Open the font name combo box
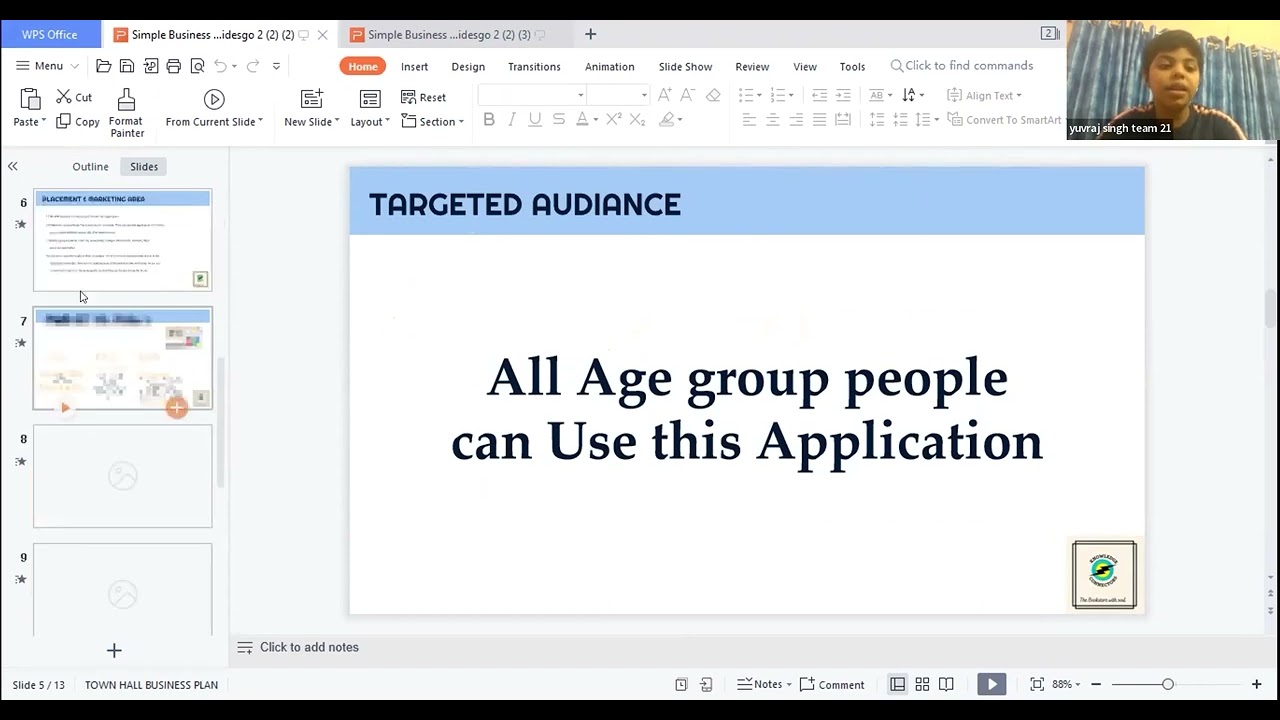 click(532, 95)
